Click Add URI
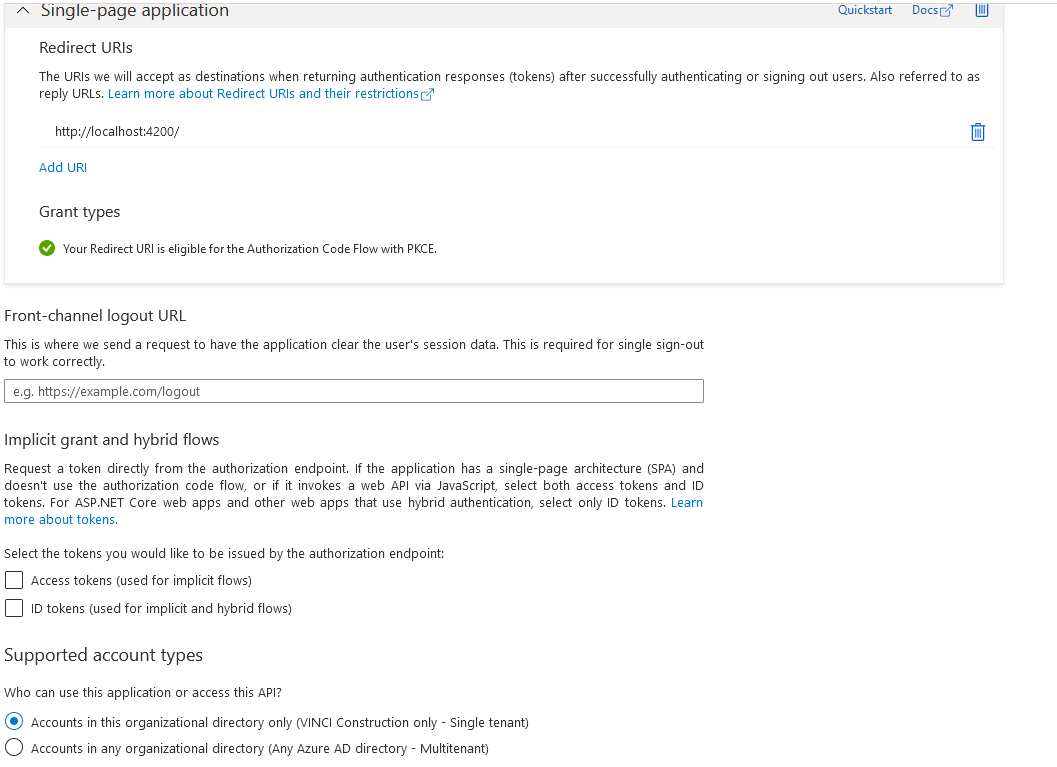1057x767 pixels. (x=62, y=167)
